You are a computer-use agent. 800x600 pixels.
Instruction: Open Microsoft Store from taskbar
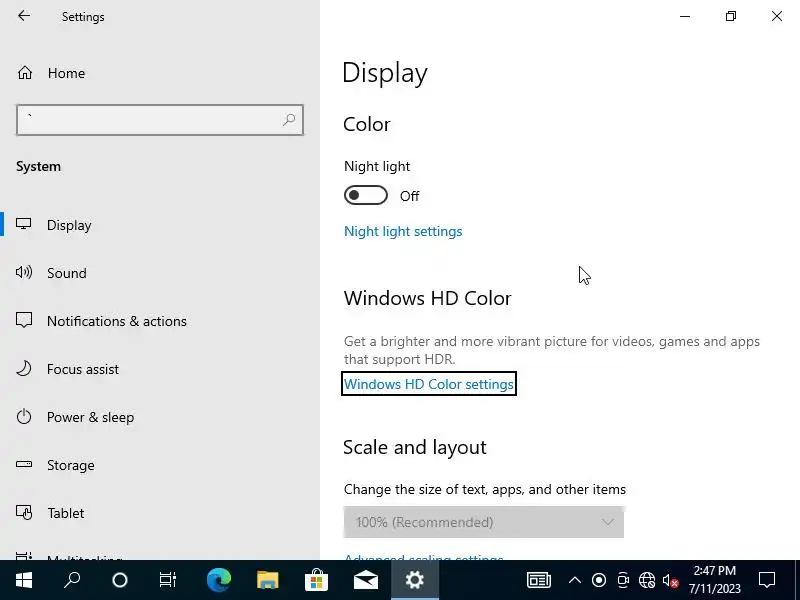(316, 580)
